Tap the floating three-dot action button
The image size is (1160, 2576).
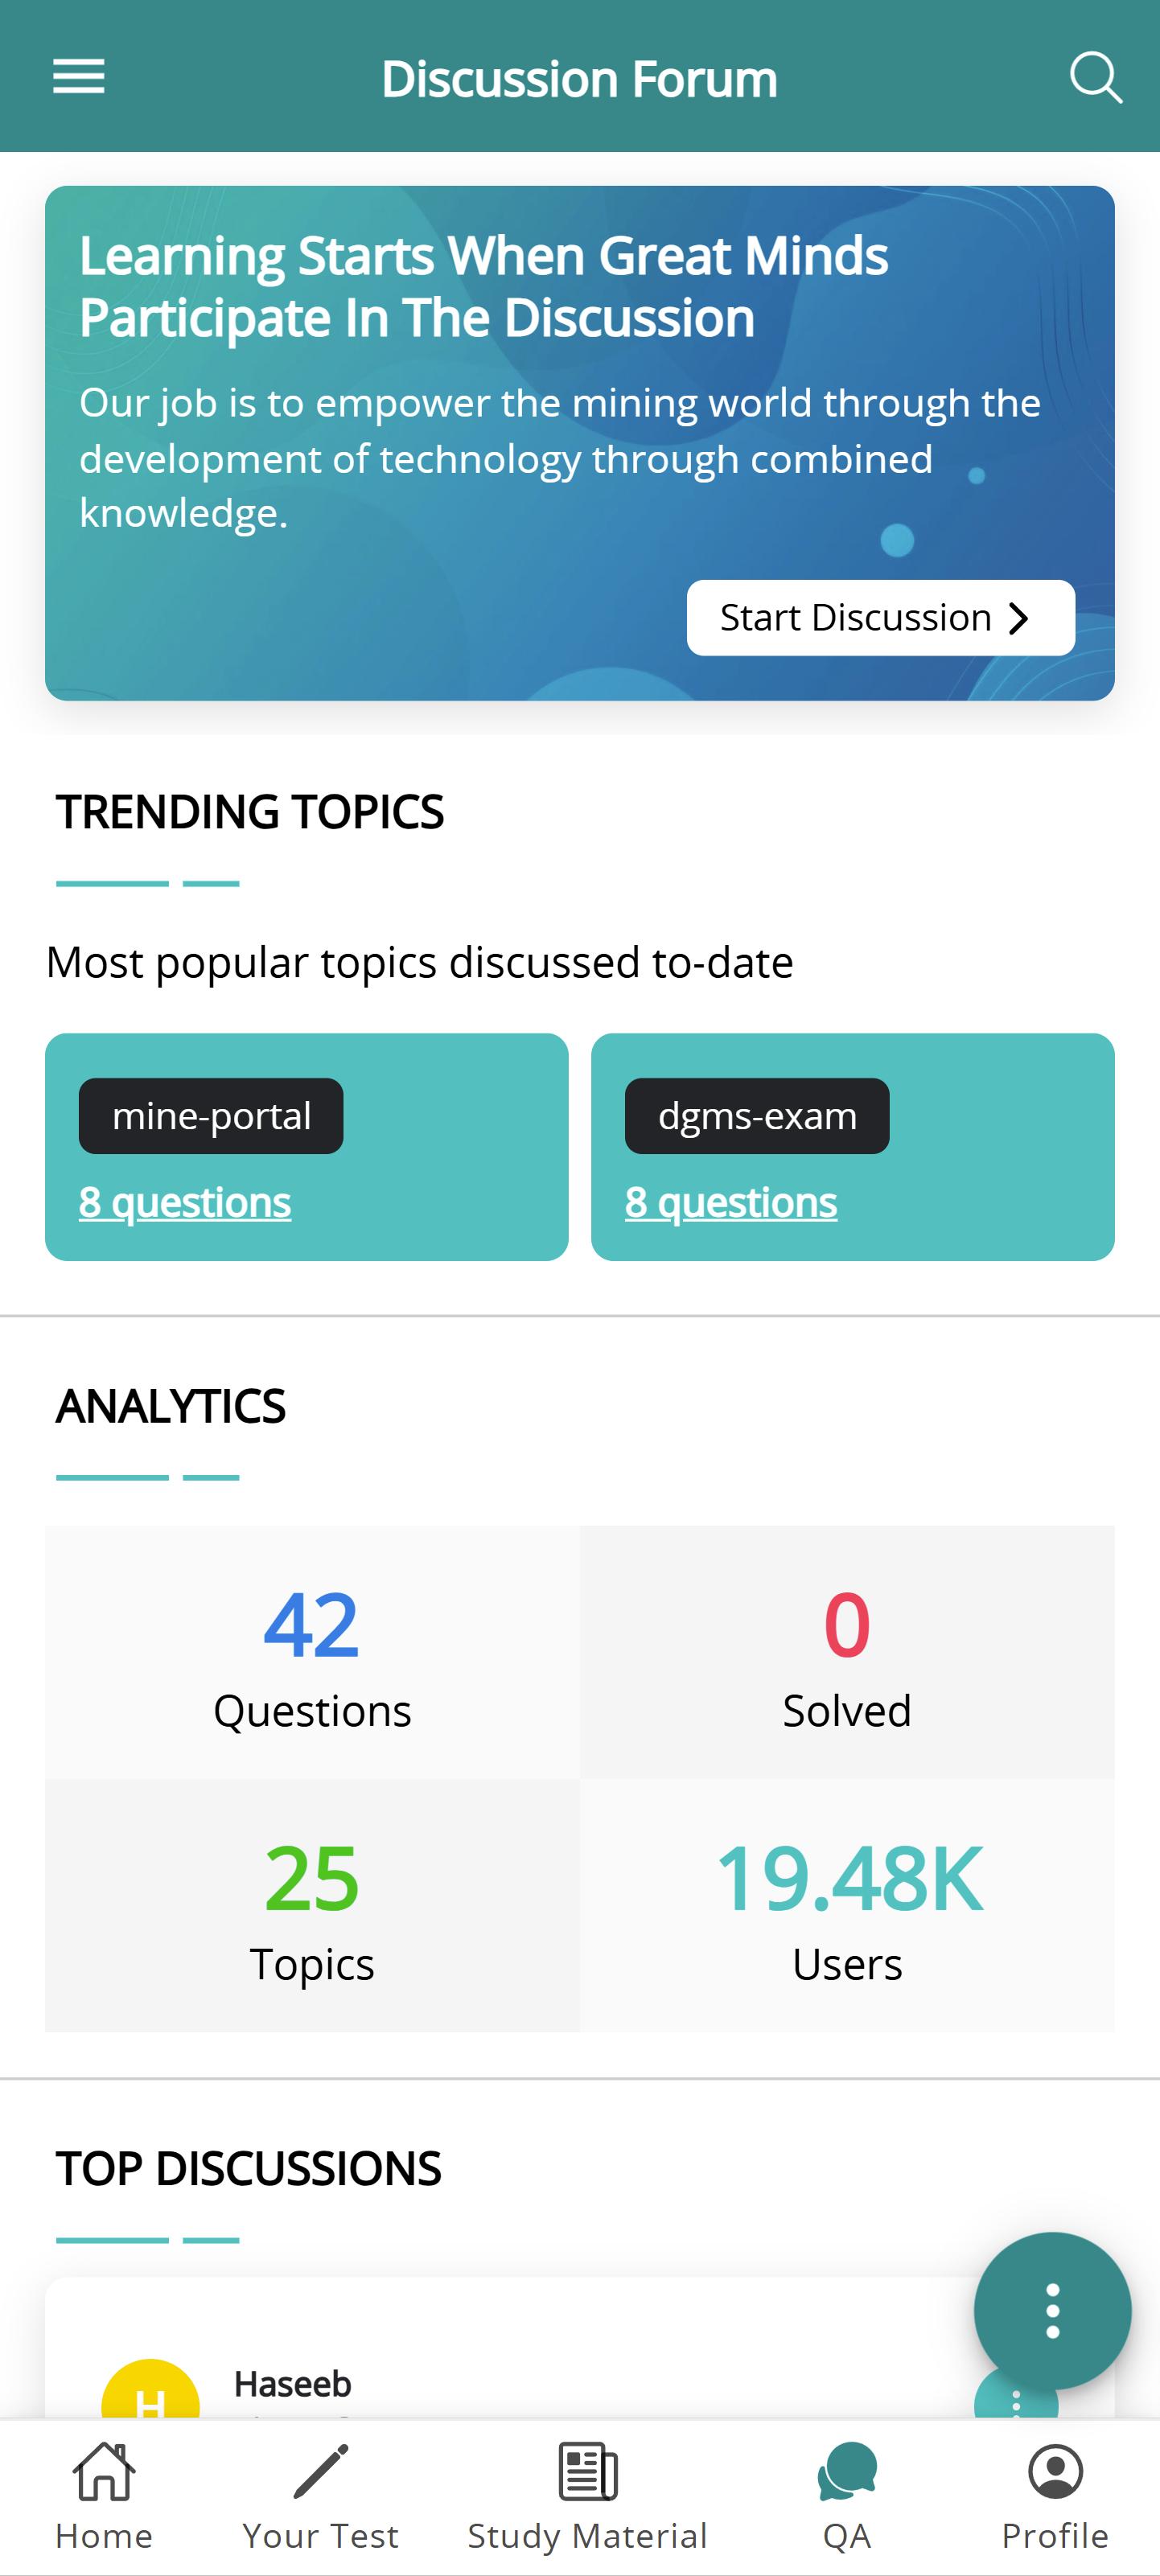[1052, 2311]
